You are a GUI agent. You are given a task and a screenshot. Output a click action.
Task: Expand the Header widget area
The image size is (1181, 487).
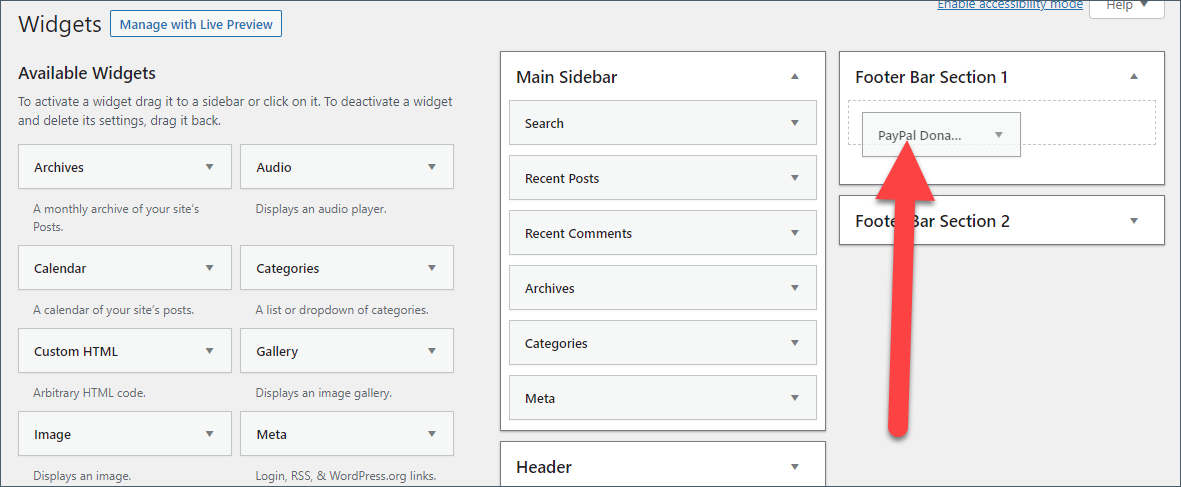click(x=795, y=467)
